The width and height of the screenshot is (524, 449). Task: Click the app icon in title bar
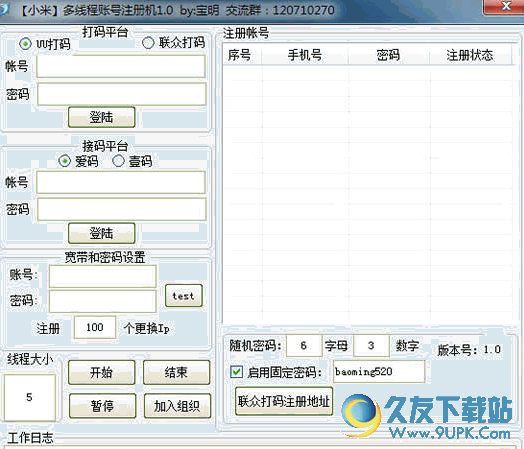pyautogui.click(x=3, y=9)
